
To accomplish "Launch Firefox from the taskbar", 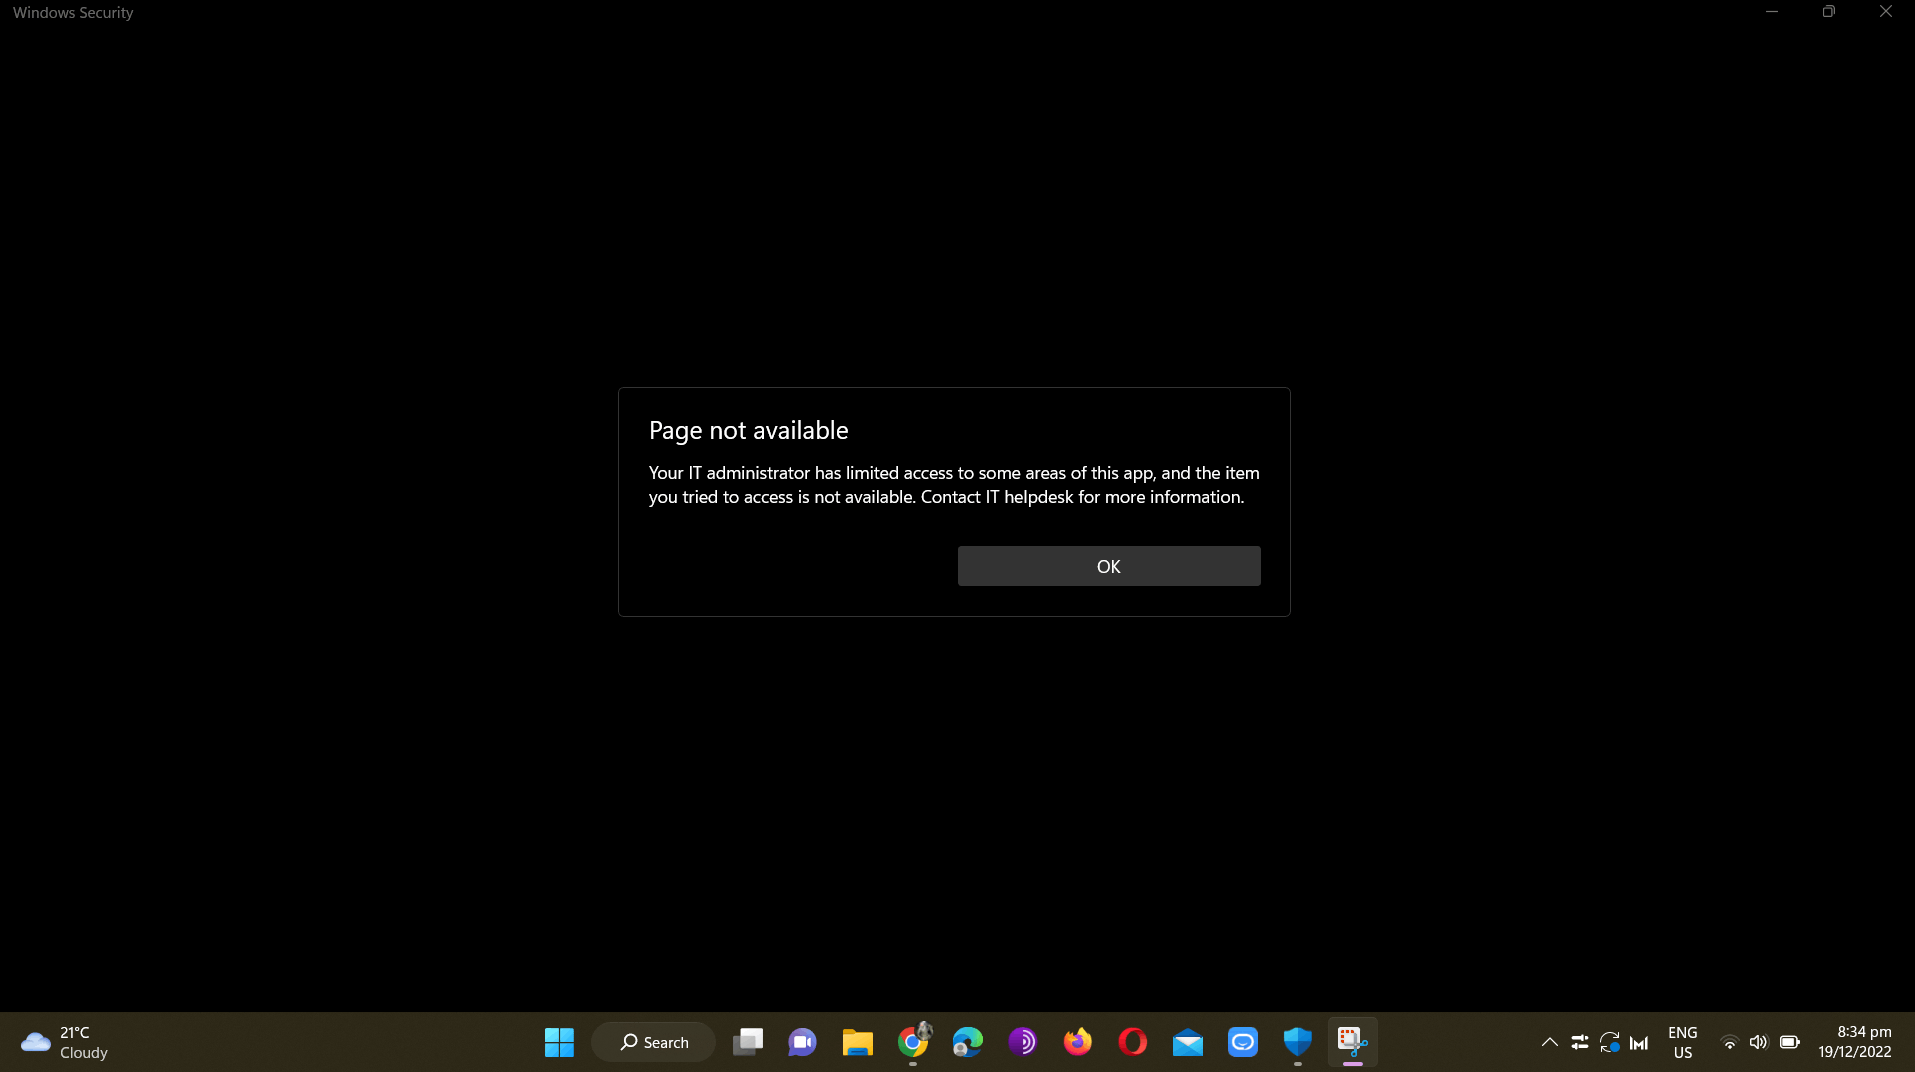I will pyautogui.click(x=1077, y=1042).
